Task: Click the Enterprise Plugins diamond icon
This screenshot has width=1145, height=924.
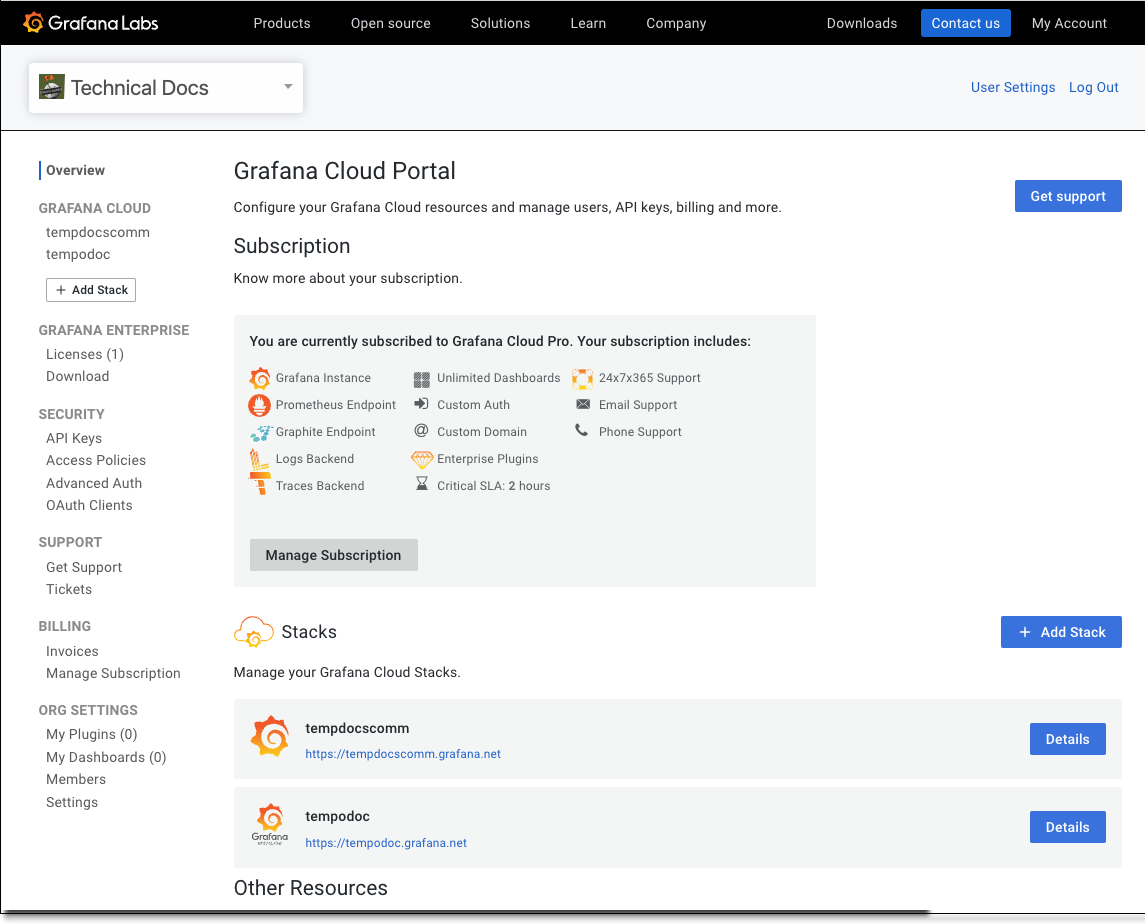Action: pos(422,459)
